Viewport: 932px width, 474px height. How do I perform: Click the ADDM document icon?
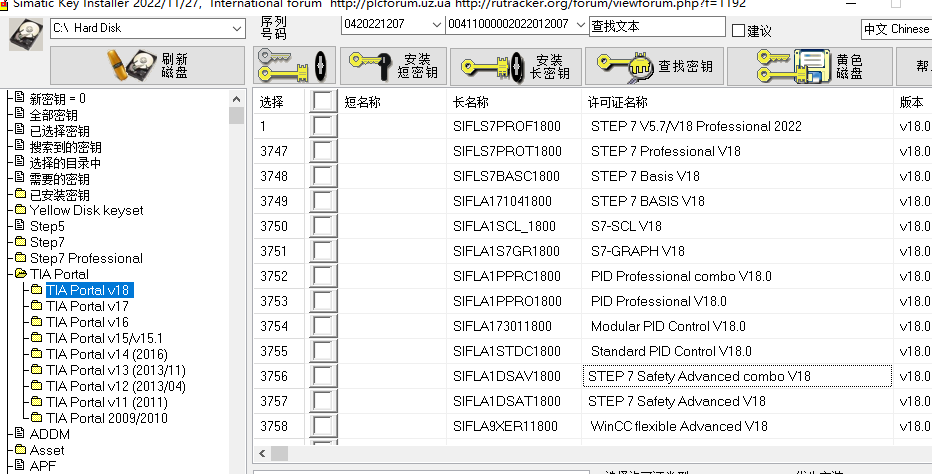(20, 434)
